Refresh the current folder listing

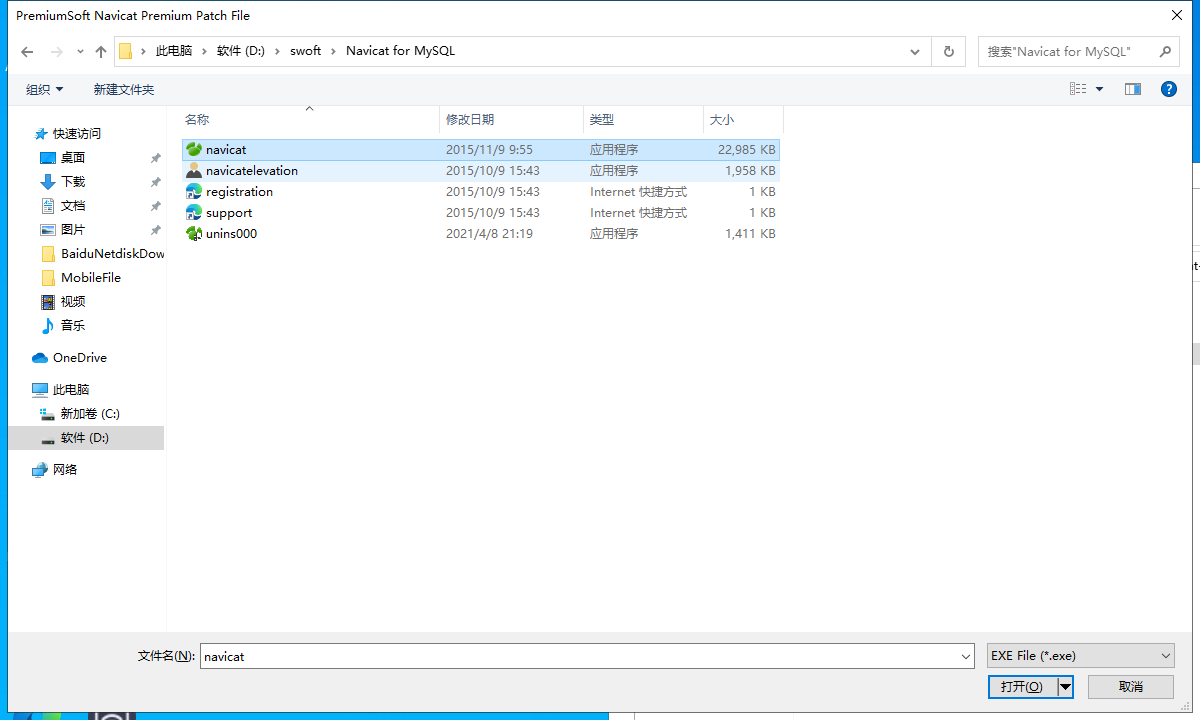pos(948,51)
